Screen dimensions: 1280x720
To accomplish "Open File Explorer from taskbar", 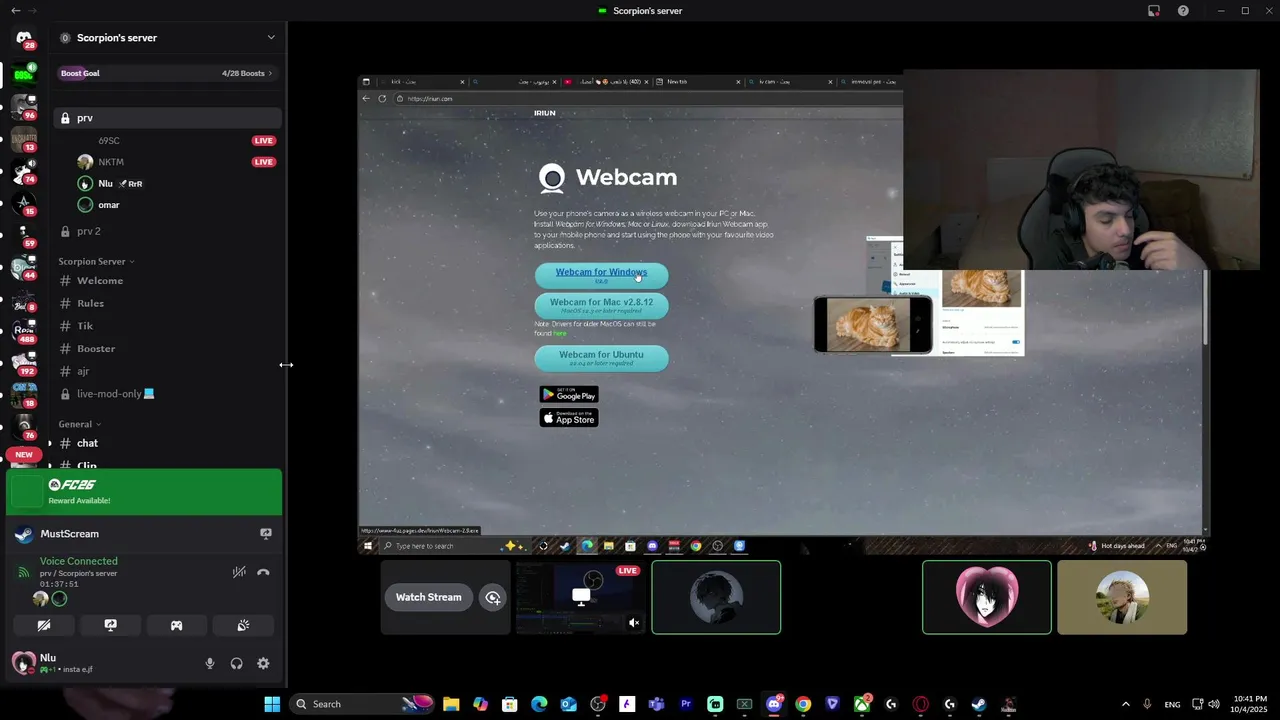I will coord(451,704).
